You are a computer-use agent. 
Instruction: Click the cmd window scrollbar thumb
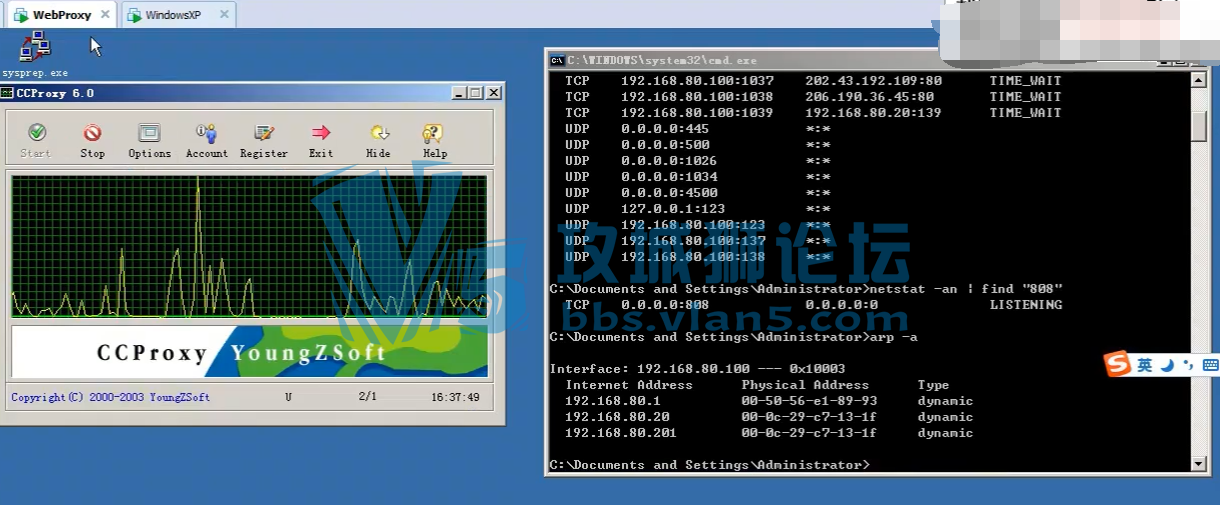pyautogui.click(x=1199, y=126)
